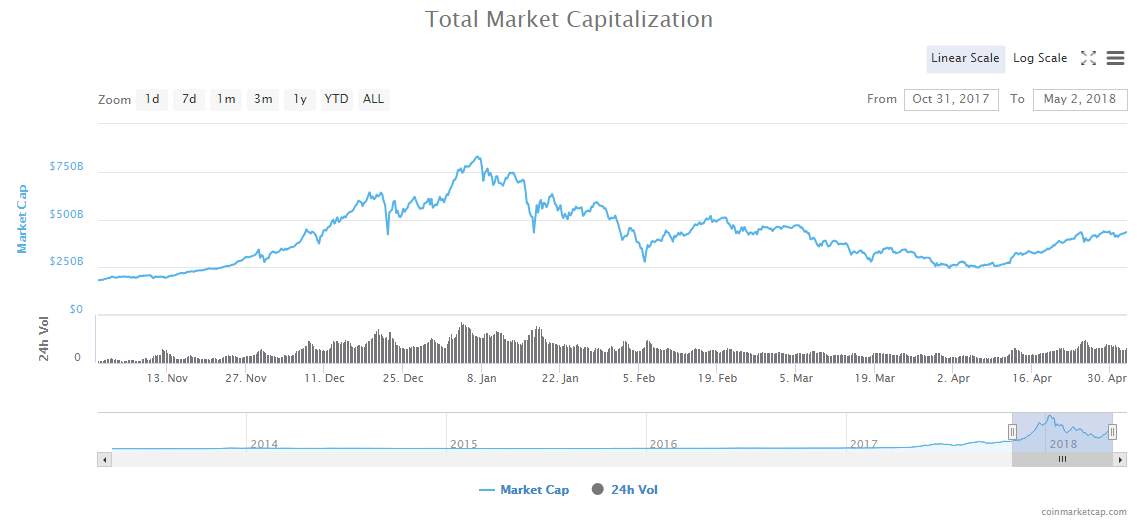Select the YTD zoom option

pos(337,99)
